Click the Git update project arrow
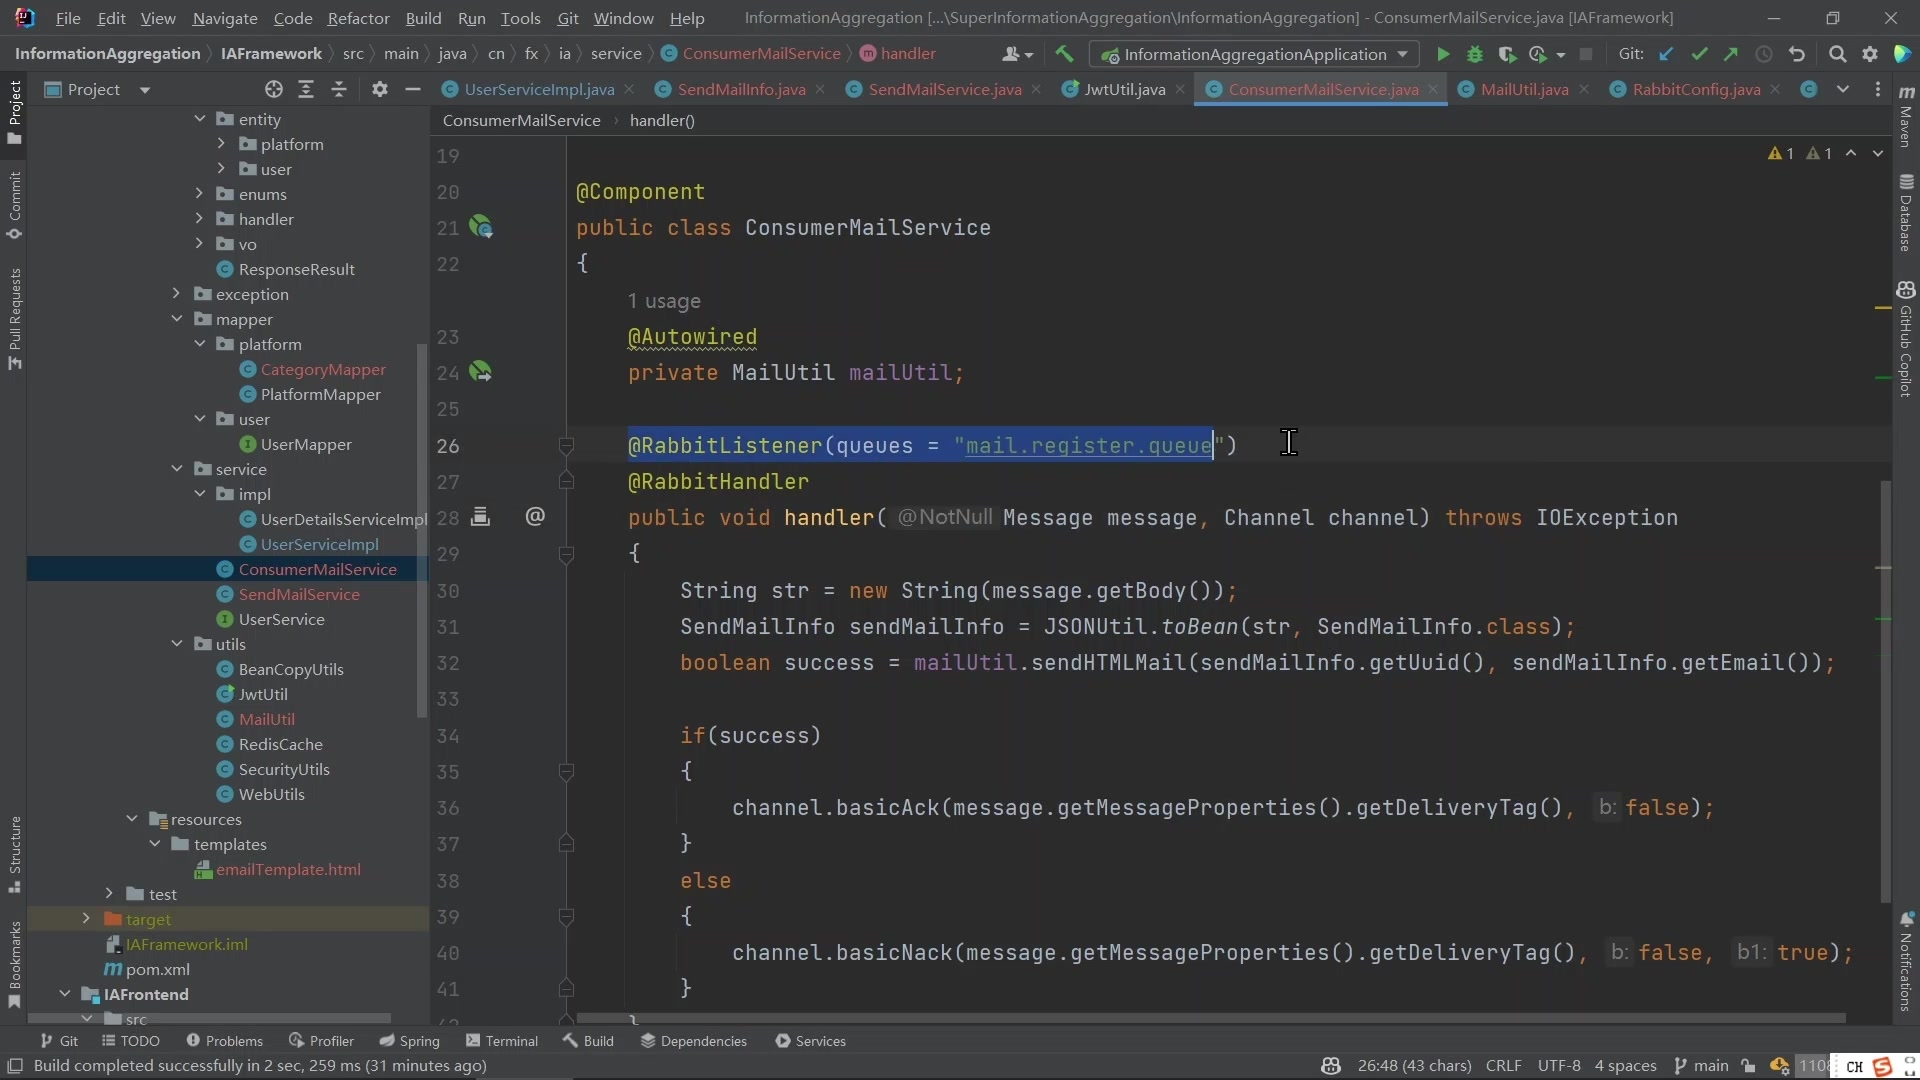The height and width of the screenshot is (1080, 1920). (1666, 54)
